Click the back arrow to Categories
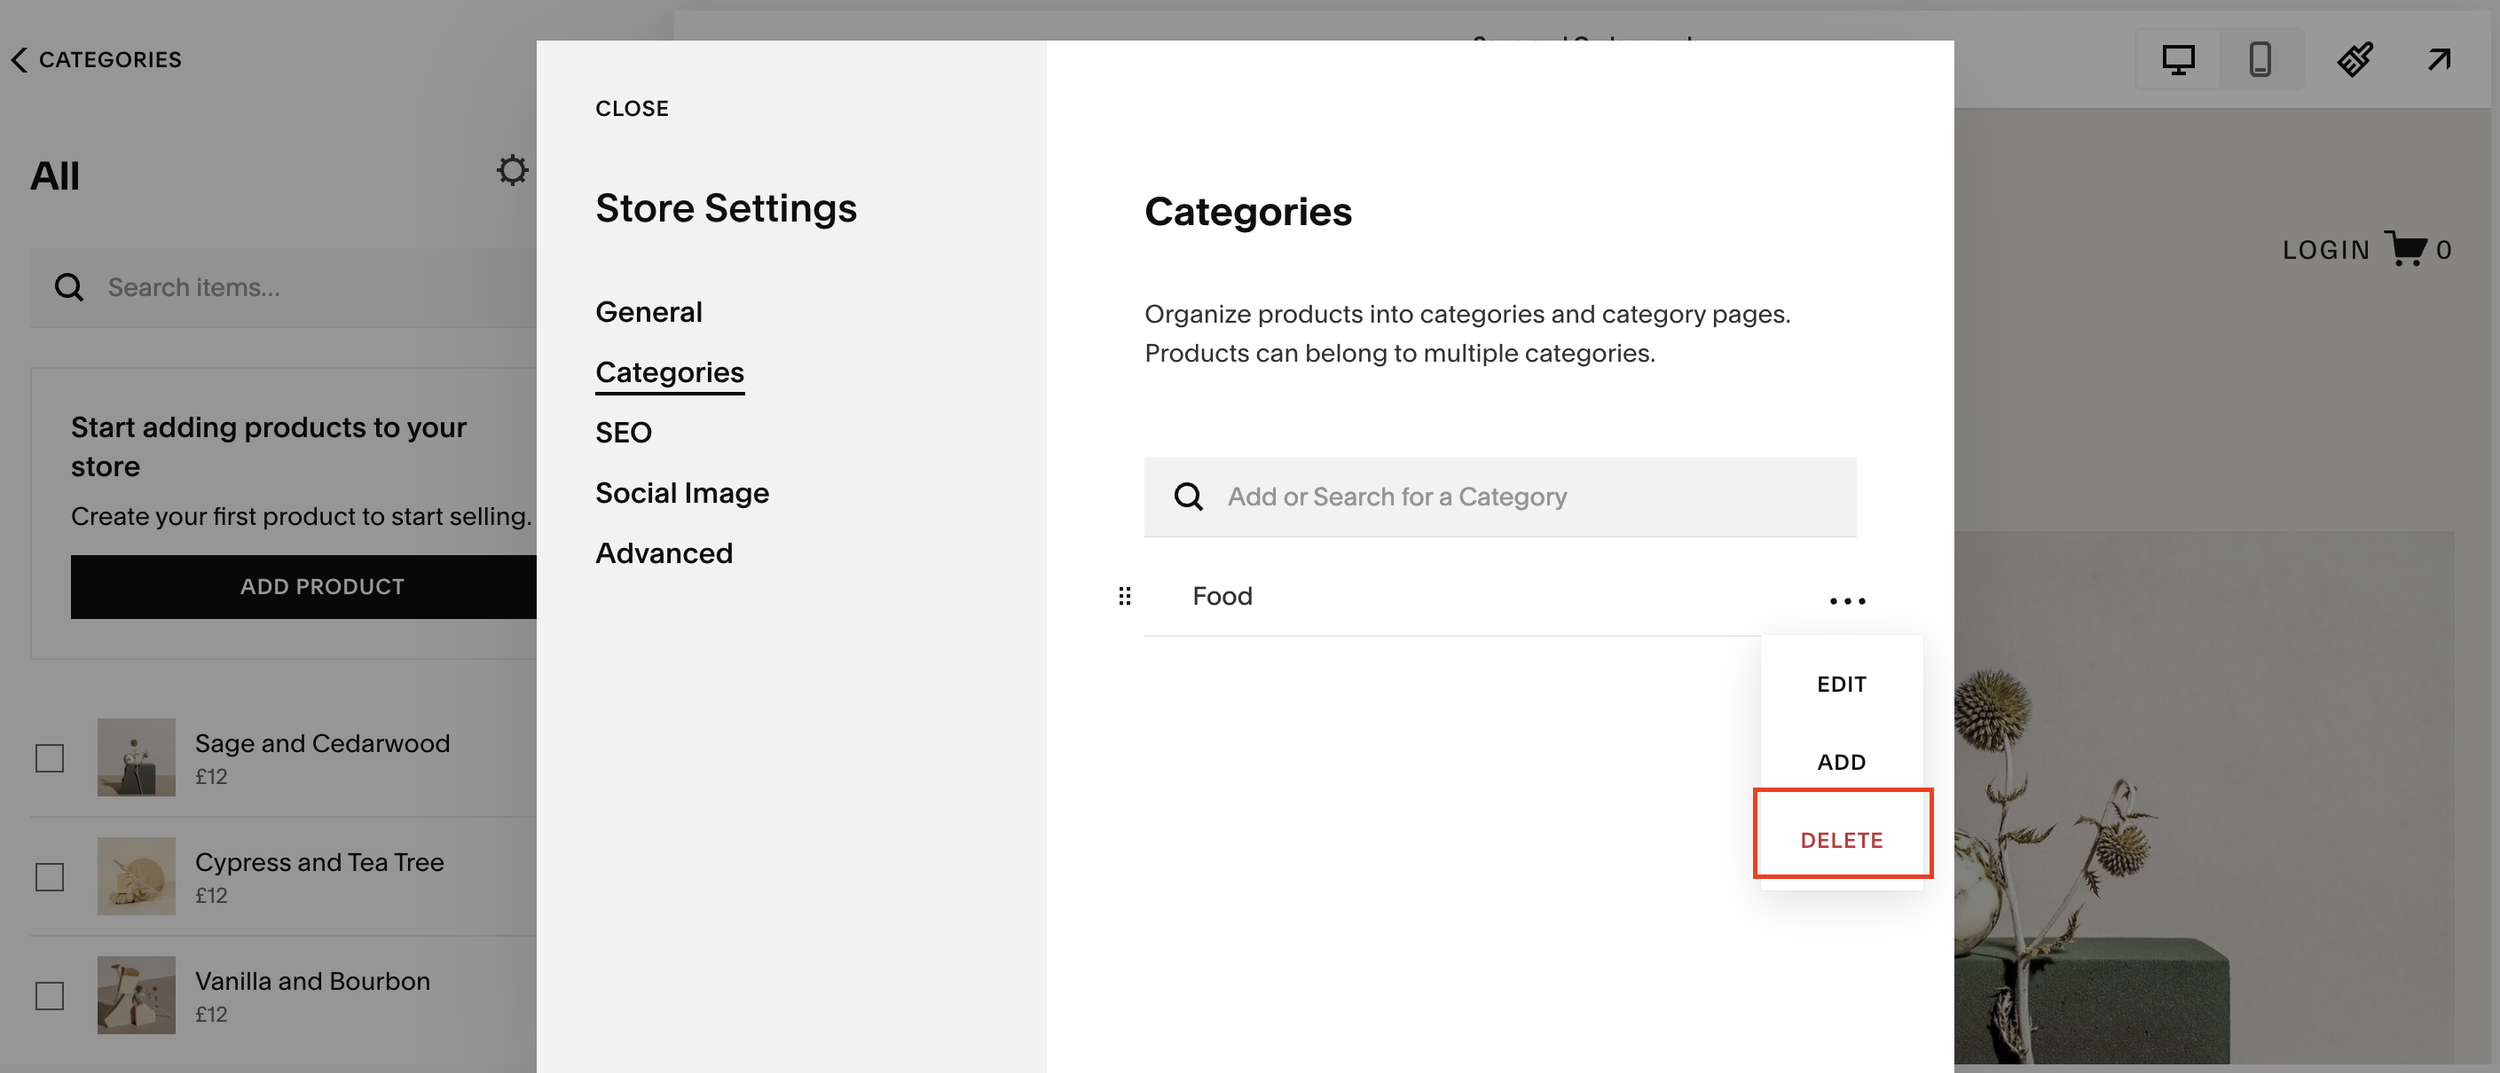Screen dimensions: 2500x1073 coord(20,60)
